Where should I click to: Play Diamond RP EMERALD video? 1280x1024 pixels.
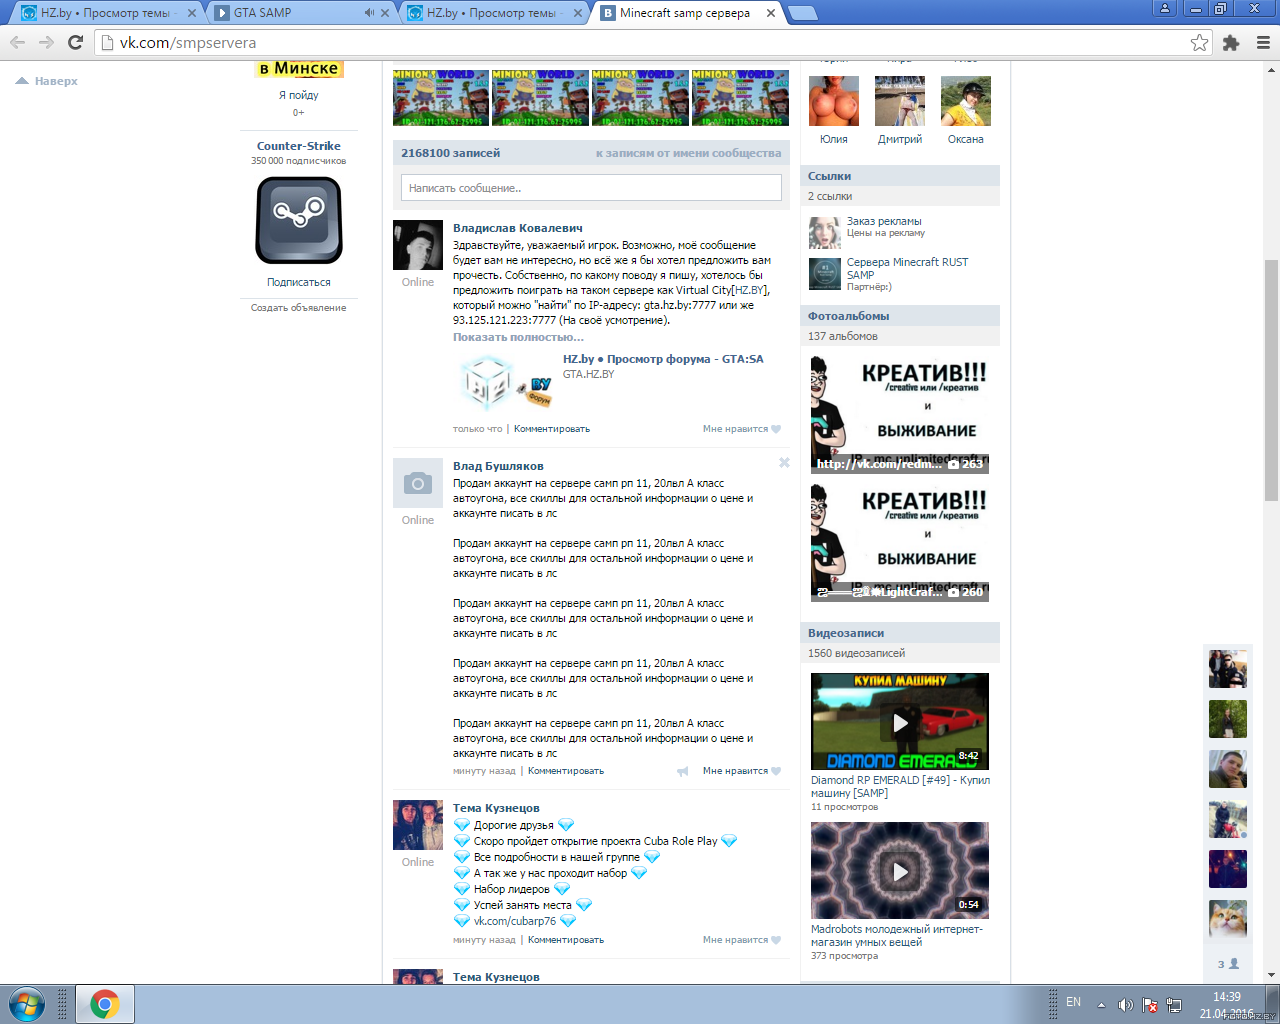(900, 721)
